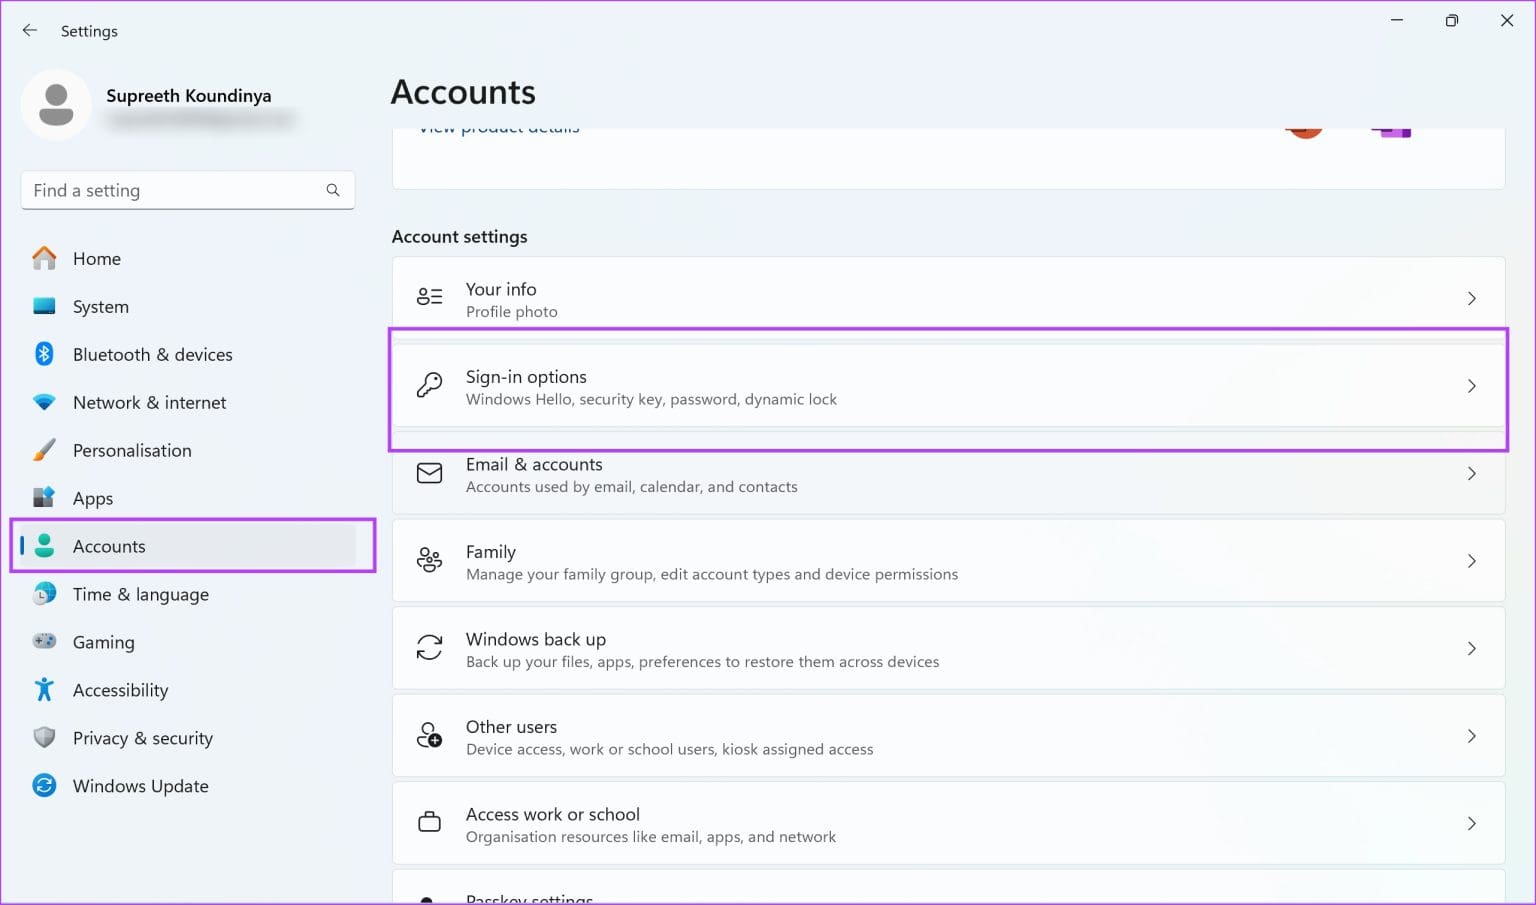
Task: Expand the Other users chevron
Action: point(1471,736)
